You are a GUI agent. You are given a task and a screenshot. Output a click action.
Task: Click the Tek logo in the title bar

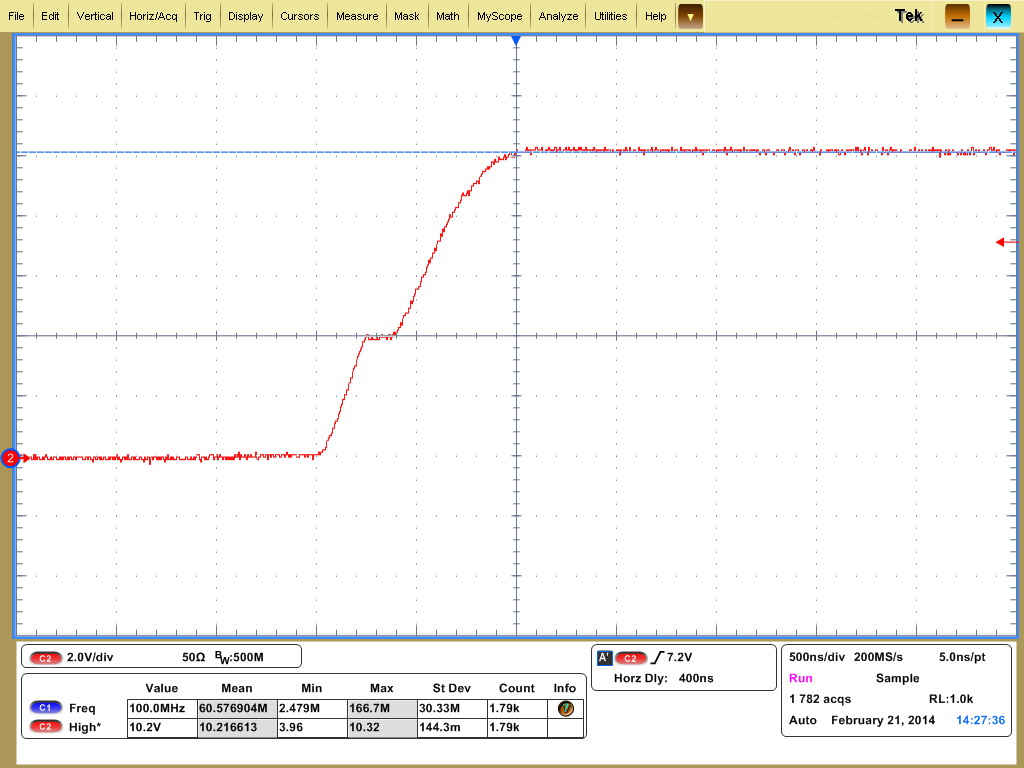[908, 15]
